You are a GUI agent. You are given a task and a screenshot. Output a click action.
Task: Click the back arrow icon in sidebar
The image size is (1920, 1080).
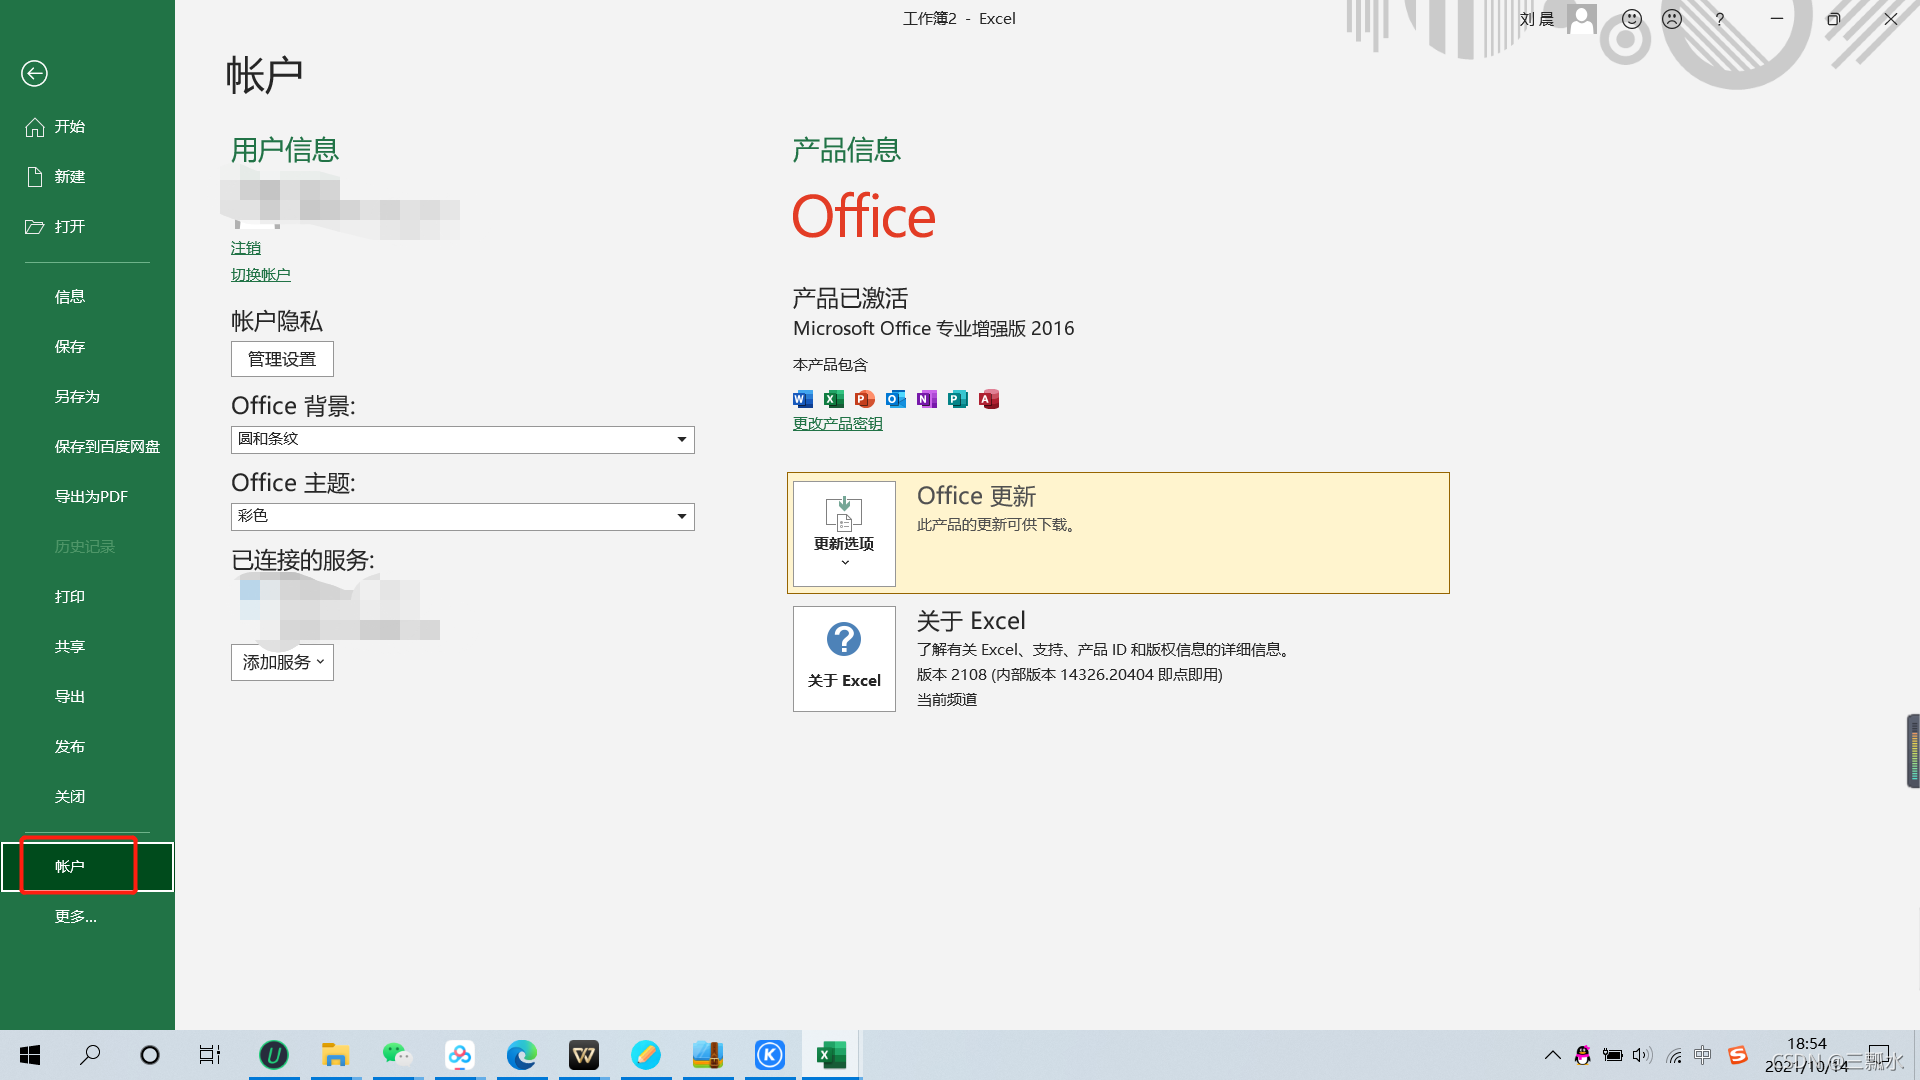point(34,73)
